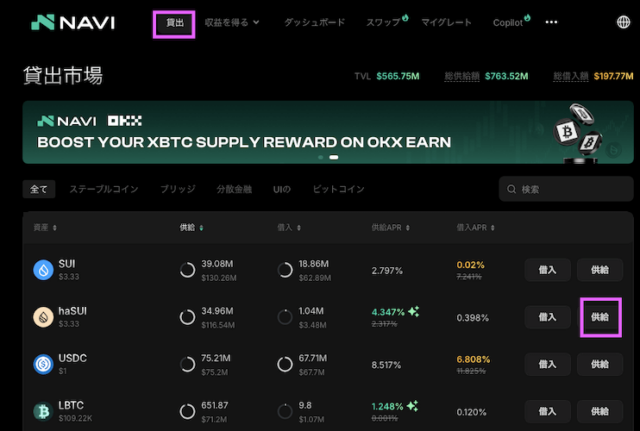Expand the 収益を得る dropdown menu
640x431 pixels.
pyautogui.click(x=232, y=22)
